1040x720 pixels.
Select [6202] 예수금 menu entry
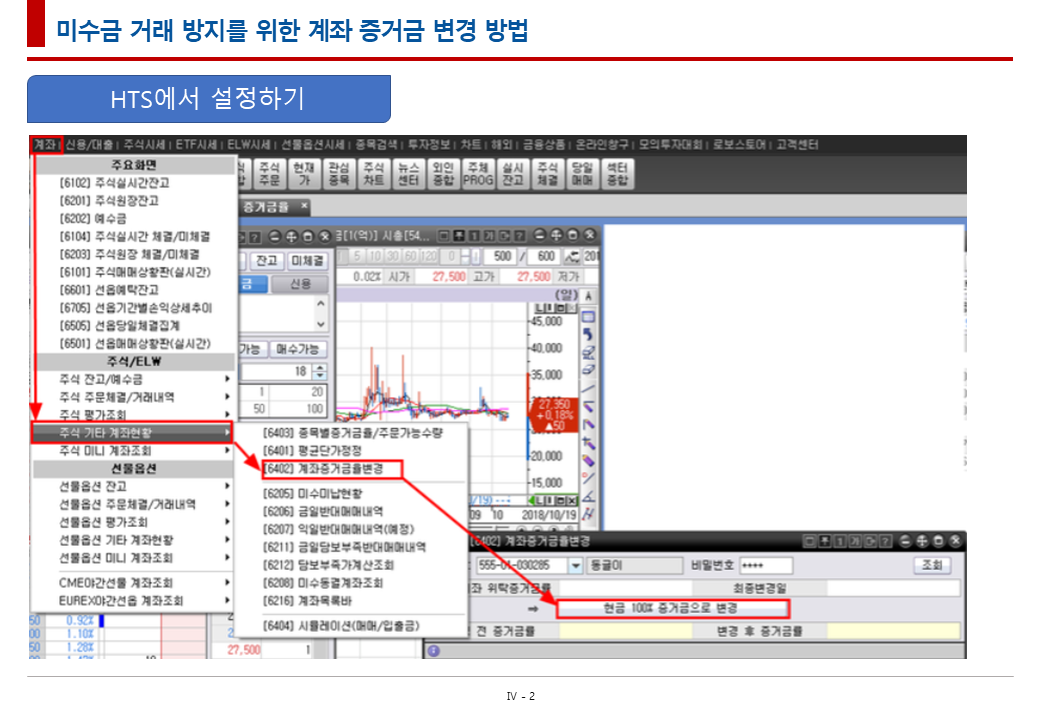tap(93, 218)
